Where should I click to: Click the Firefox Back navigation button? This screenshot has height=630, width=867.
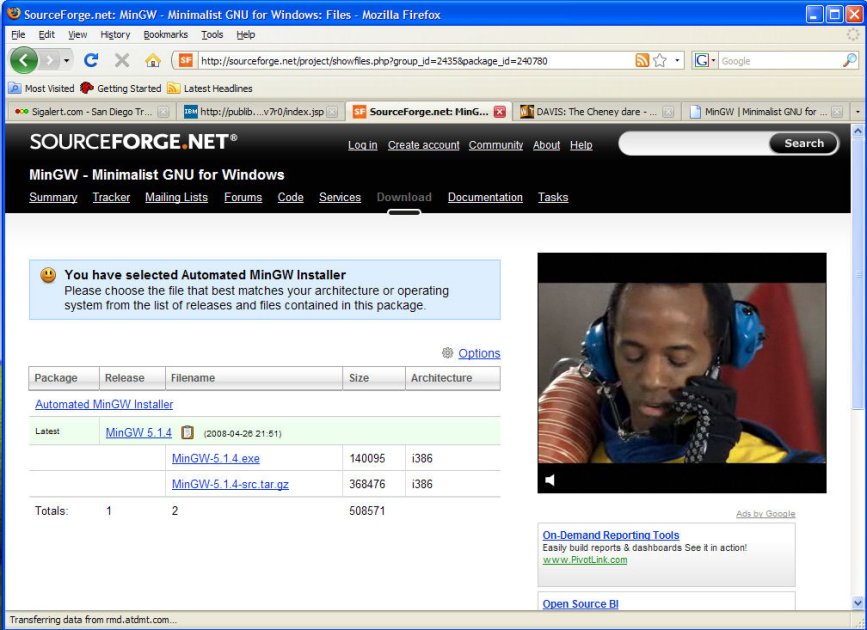24,60
